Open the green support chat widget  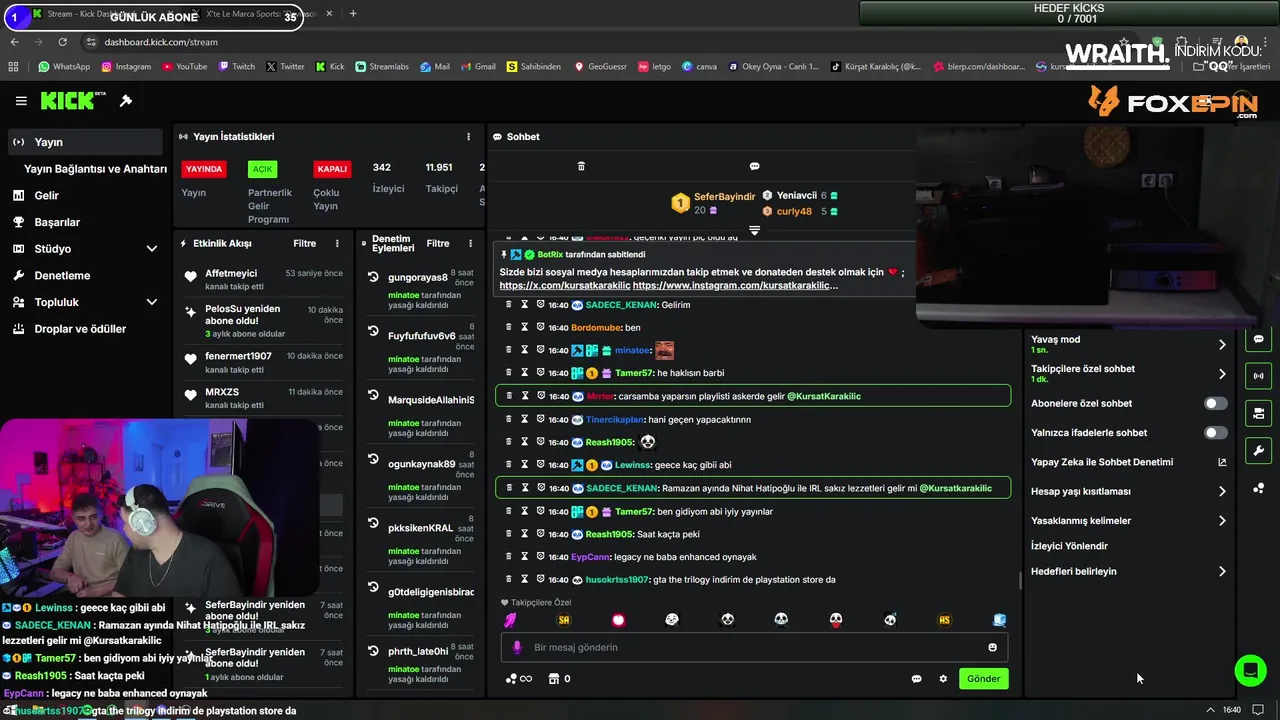[x=1250, y=670]
